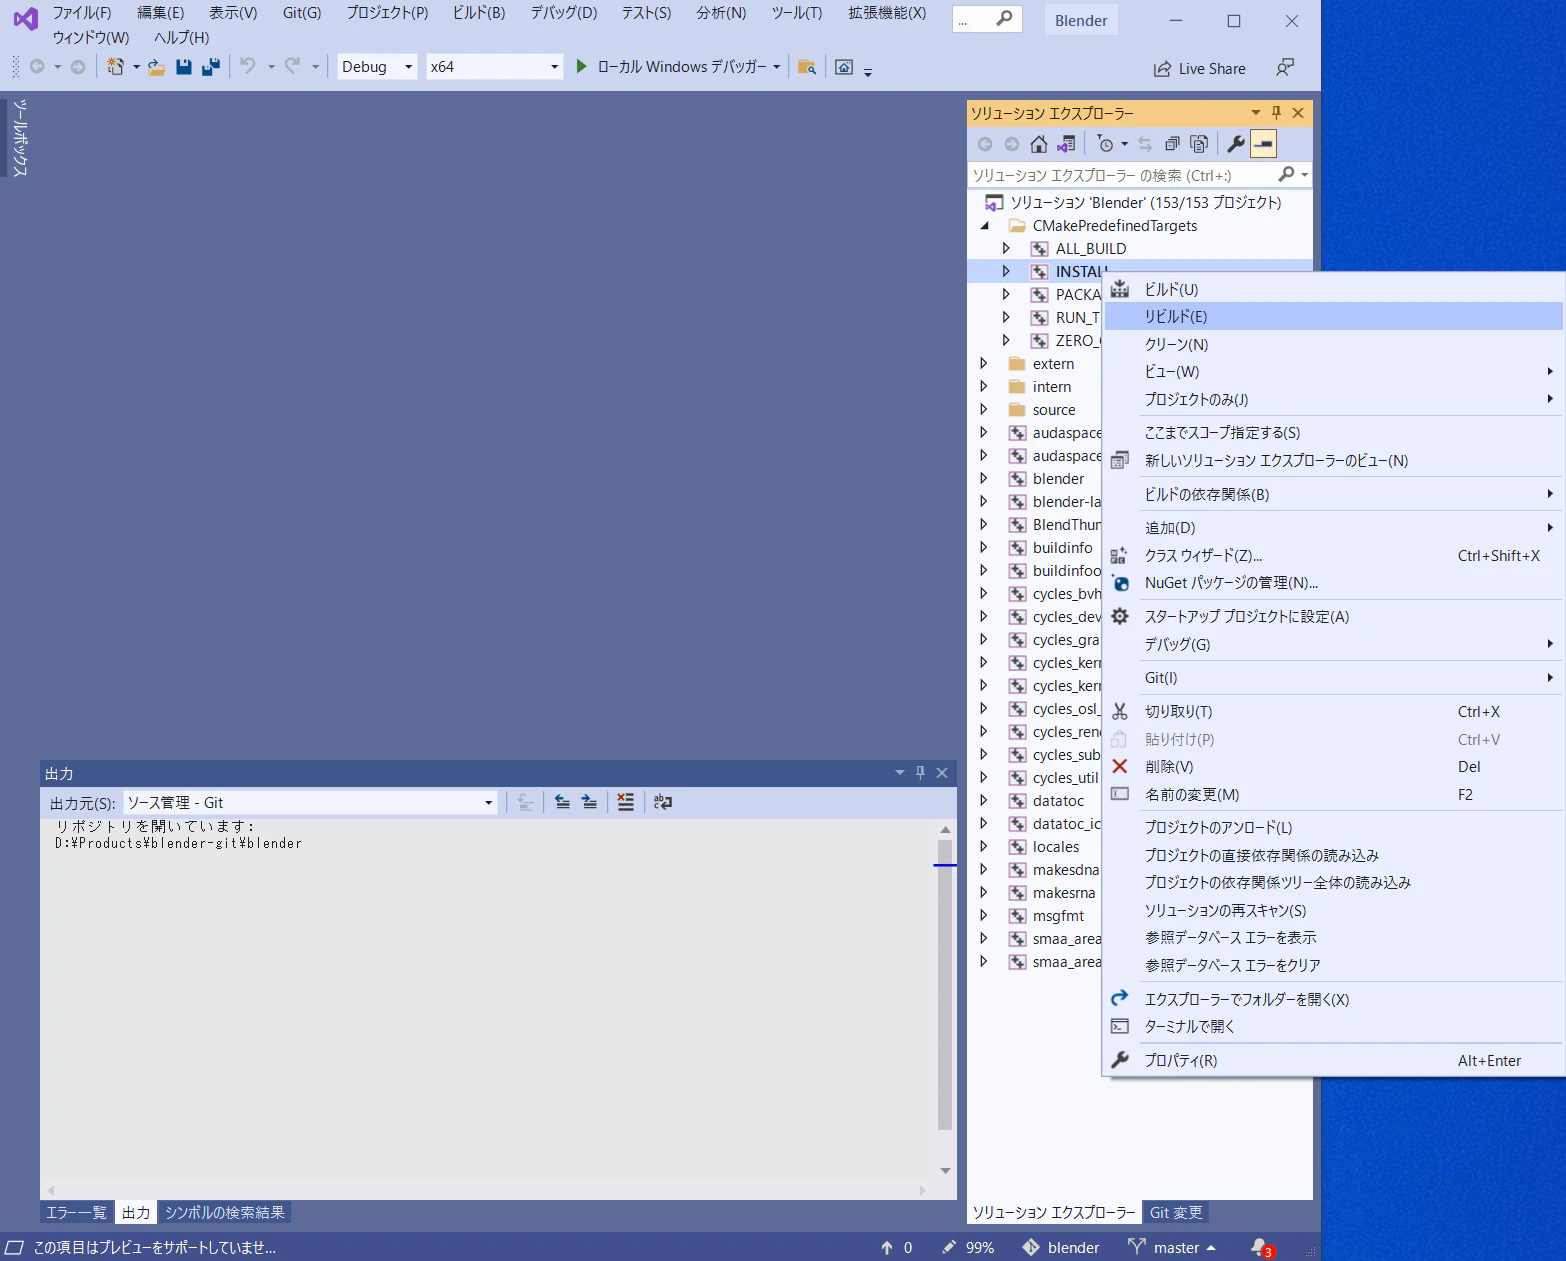Open the master branch dropdown in status bar
This screenshot has height=1261, width=1566.
(1172, 1248)
